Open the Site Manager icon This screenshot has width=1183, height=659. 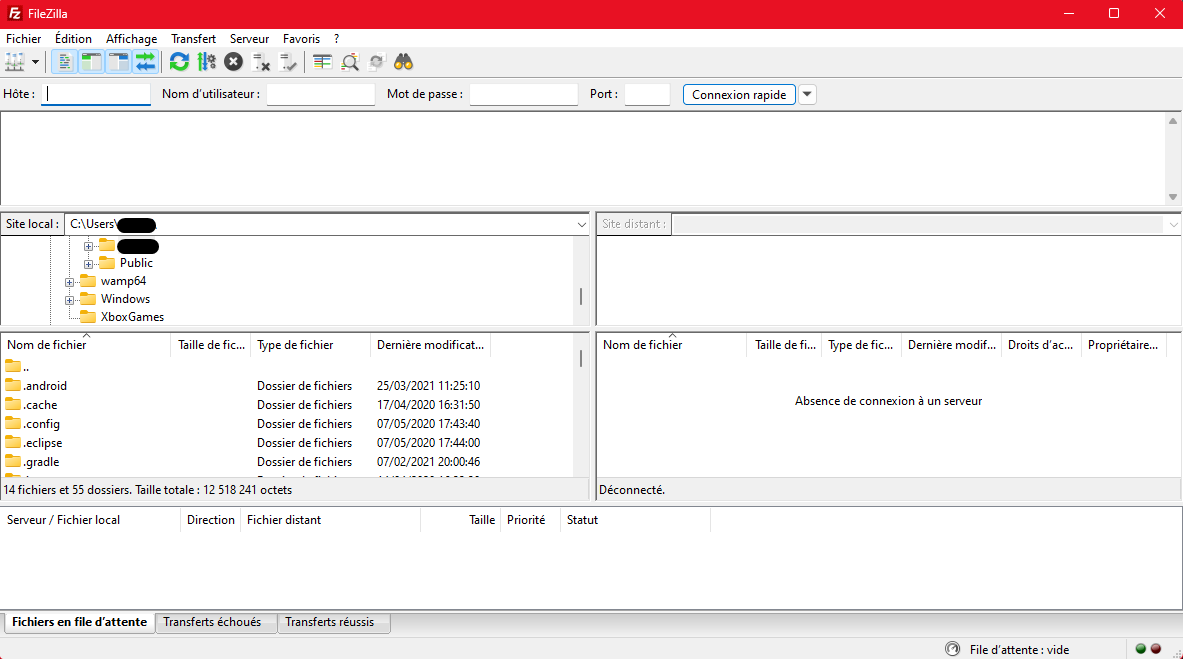click(14, 62)
